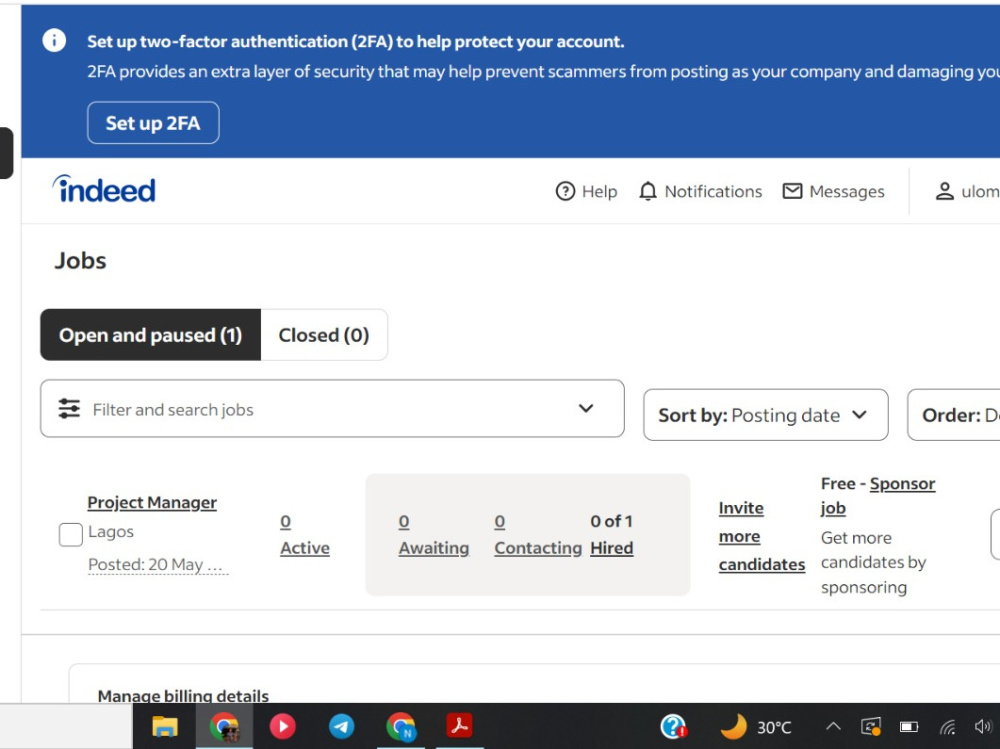This screenshot has width=1000, height=749.
Task: Open the user account profile icon
Action: click(945, 191)
